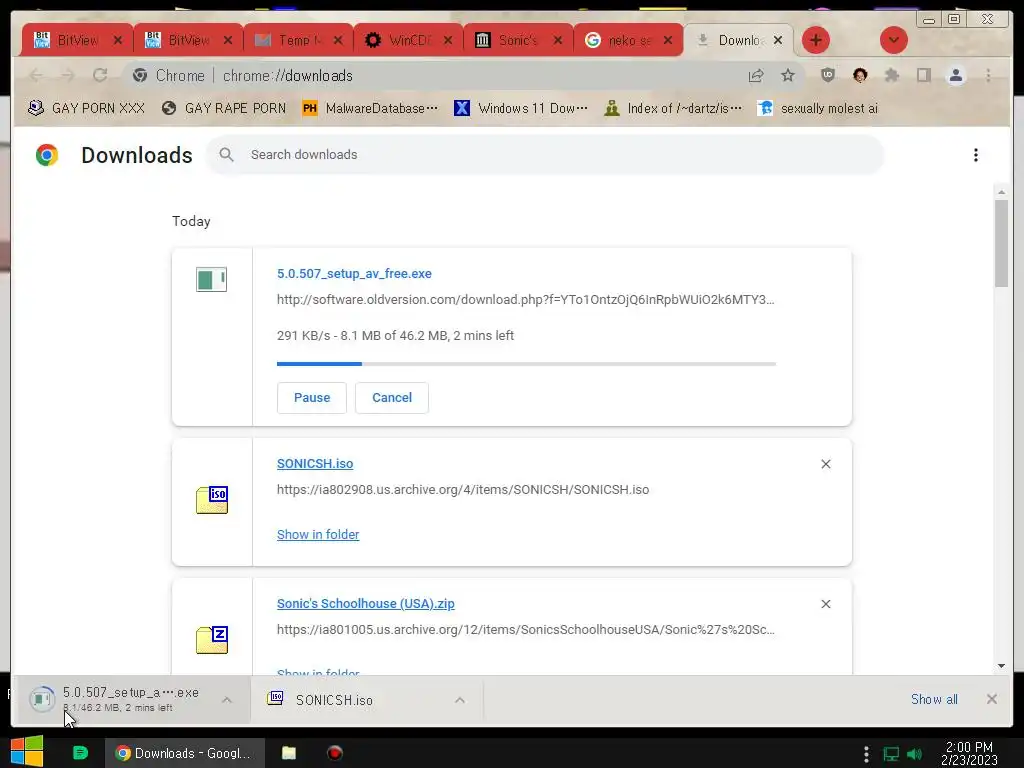
Task: Click the share page icon in address bar
Action: 756,76
